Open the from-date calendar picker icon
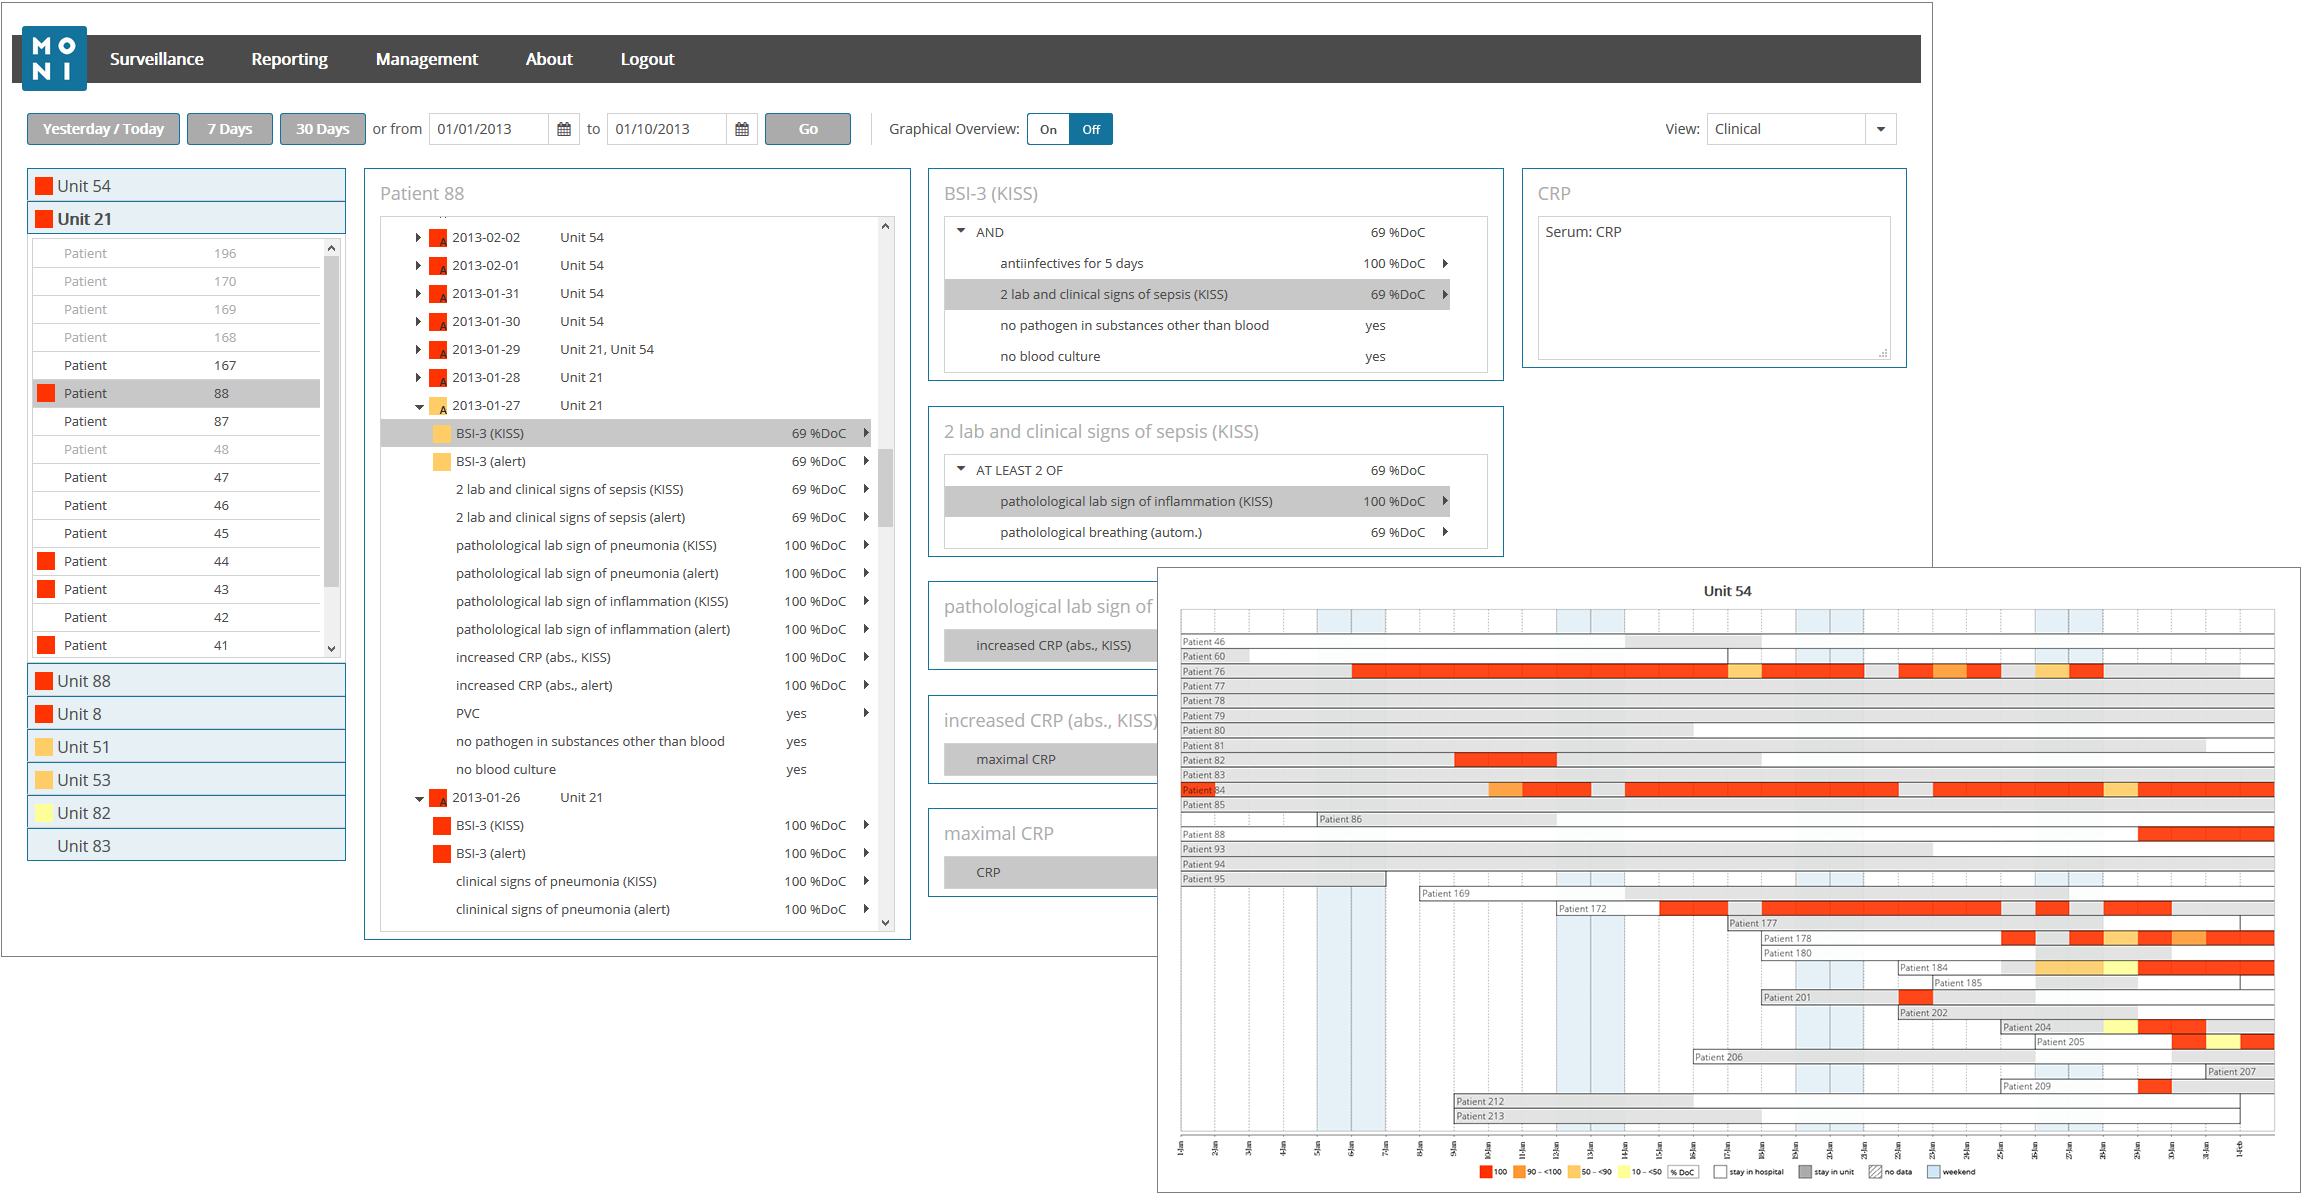The width and height of the screenshot is (2305, 1202). (564, 129)
